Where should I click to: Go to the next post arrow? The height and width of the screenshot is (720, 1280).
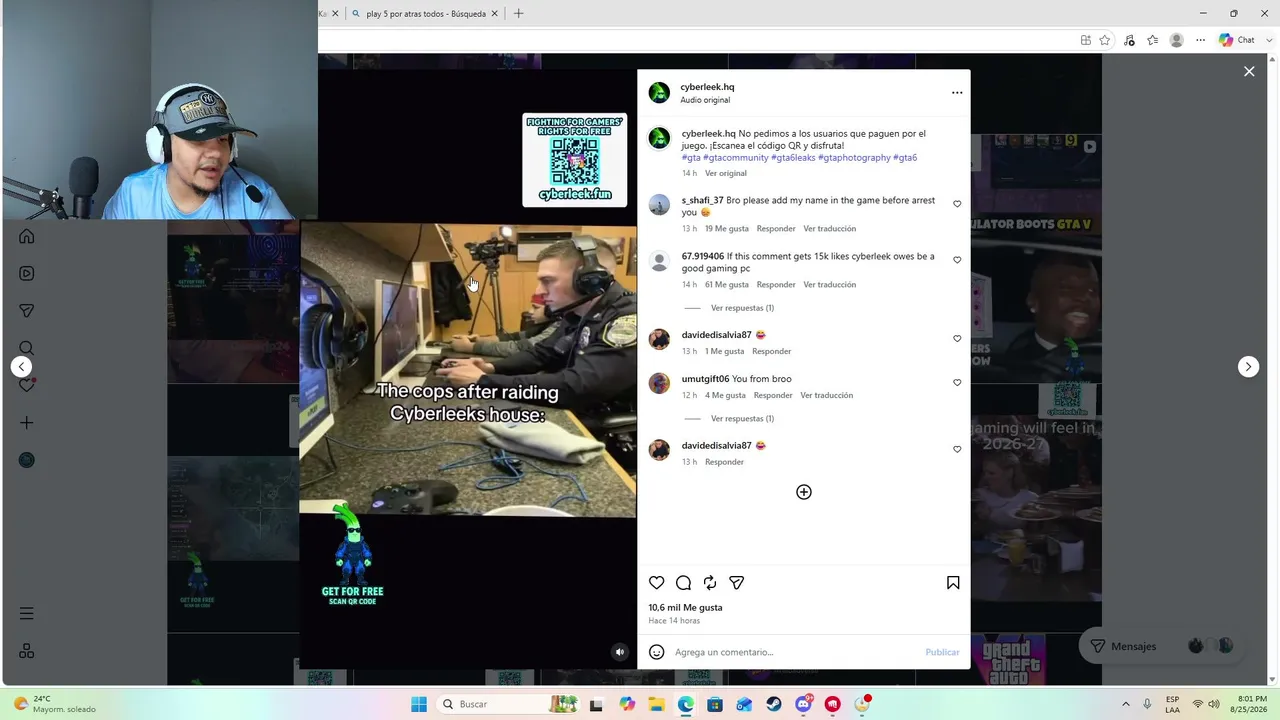(x=1248, y=367)
